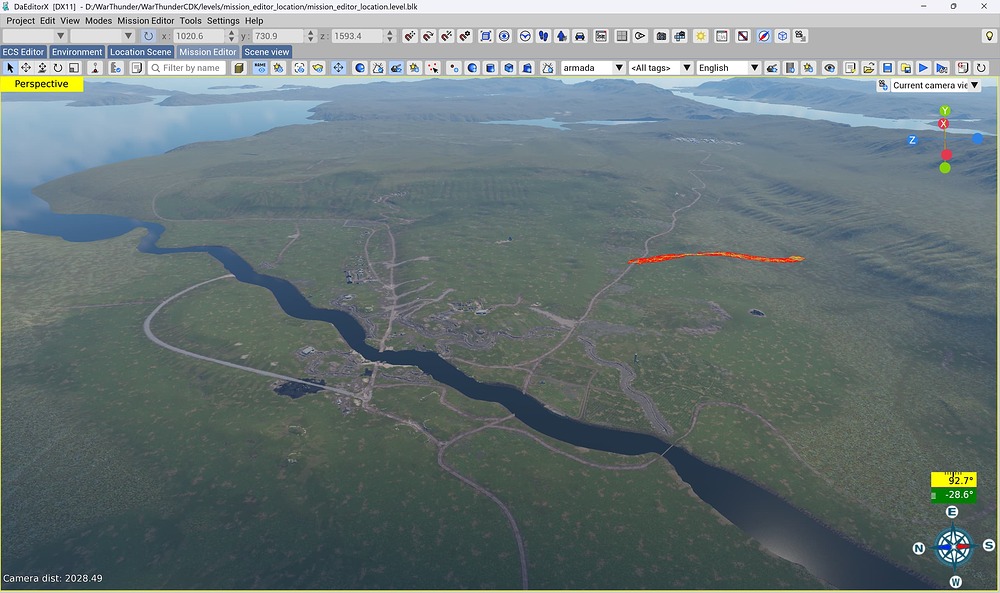The height and width of the screenshot is (593, 1000).
Task: Click the blue sphere zone icon
Action: (x=472, y=68)
